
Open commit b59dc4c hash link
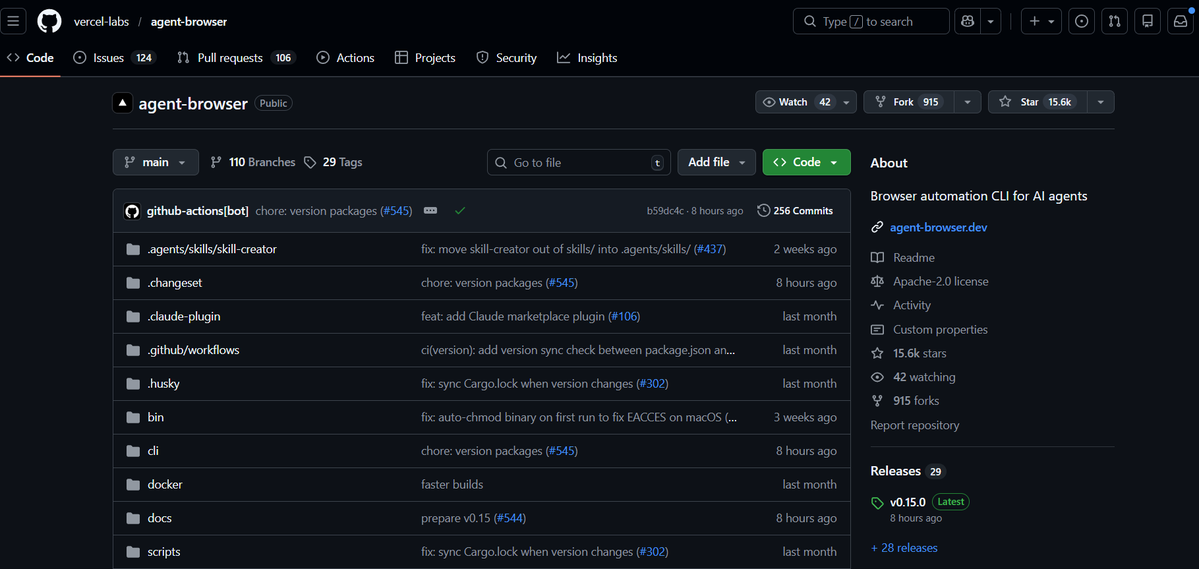coord(665,211)
